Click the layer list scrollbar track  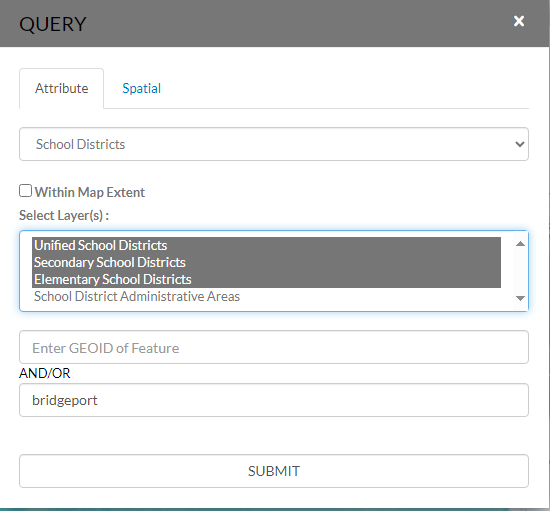pos(520,271)
